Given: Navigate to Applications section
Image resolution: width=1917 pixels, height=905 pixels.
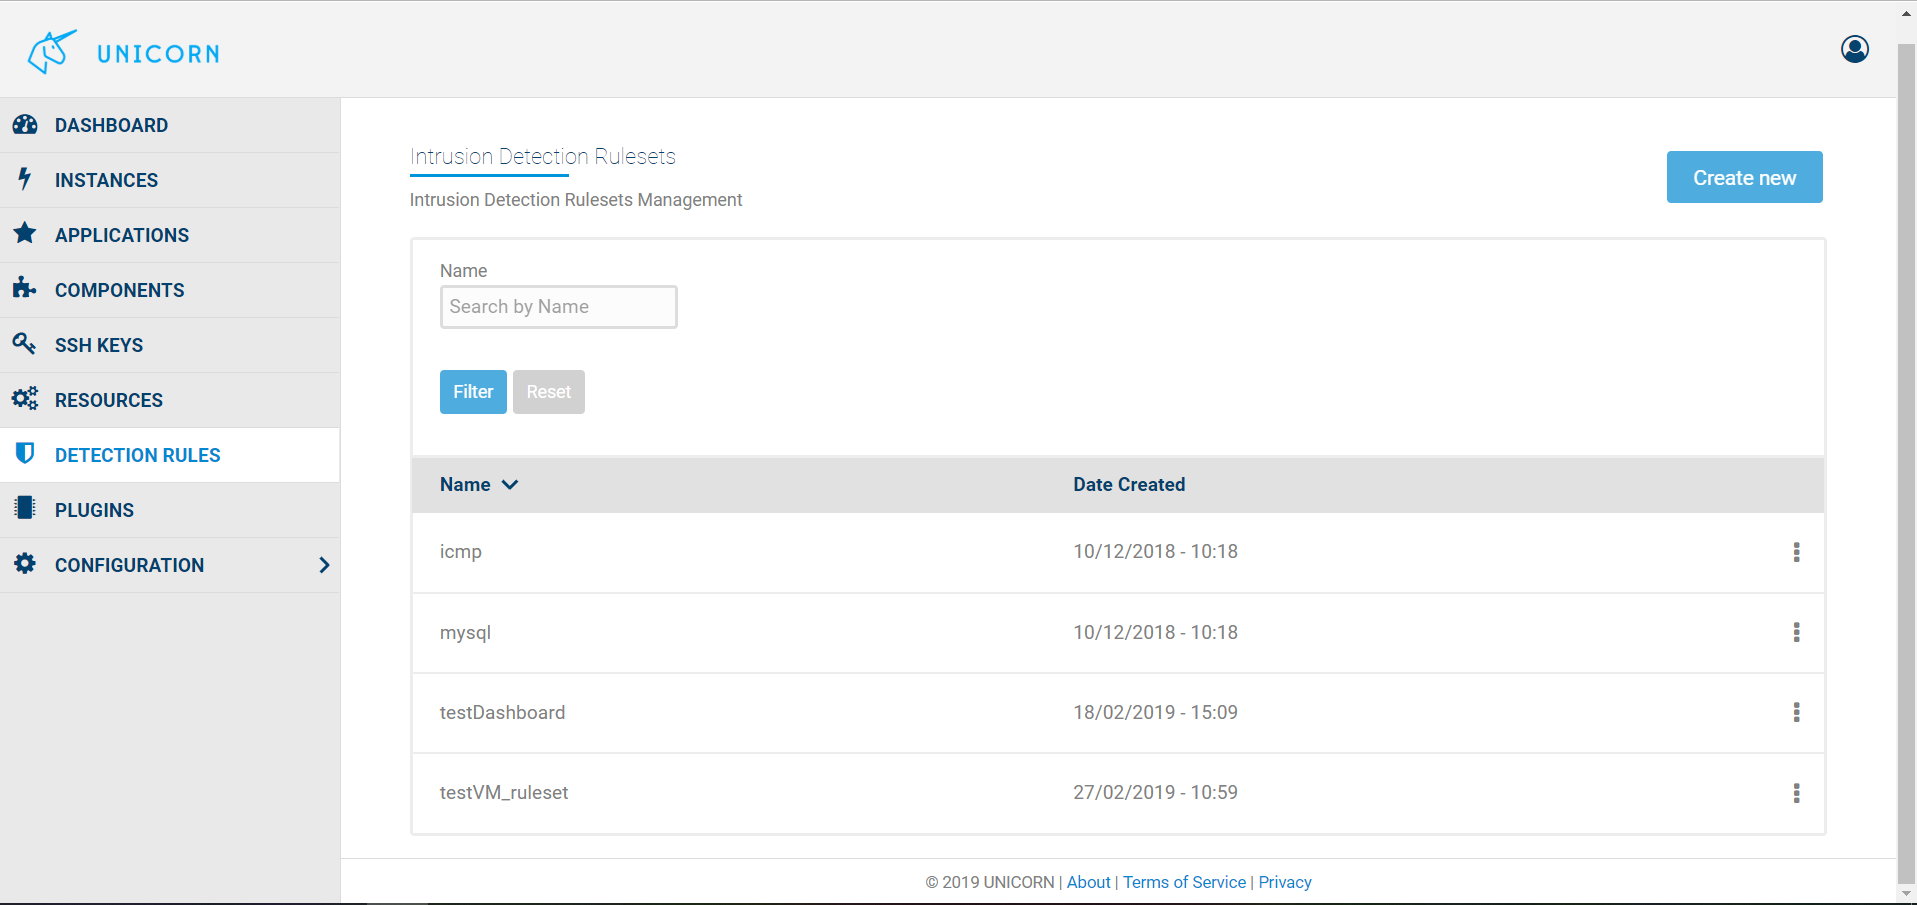Looking at the screenshot, I should click(x=170, y=235).
